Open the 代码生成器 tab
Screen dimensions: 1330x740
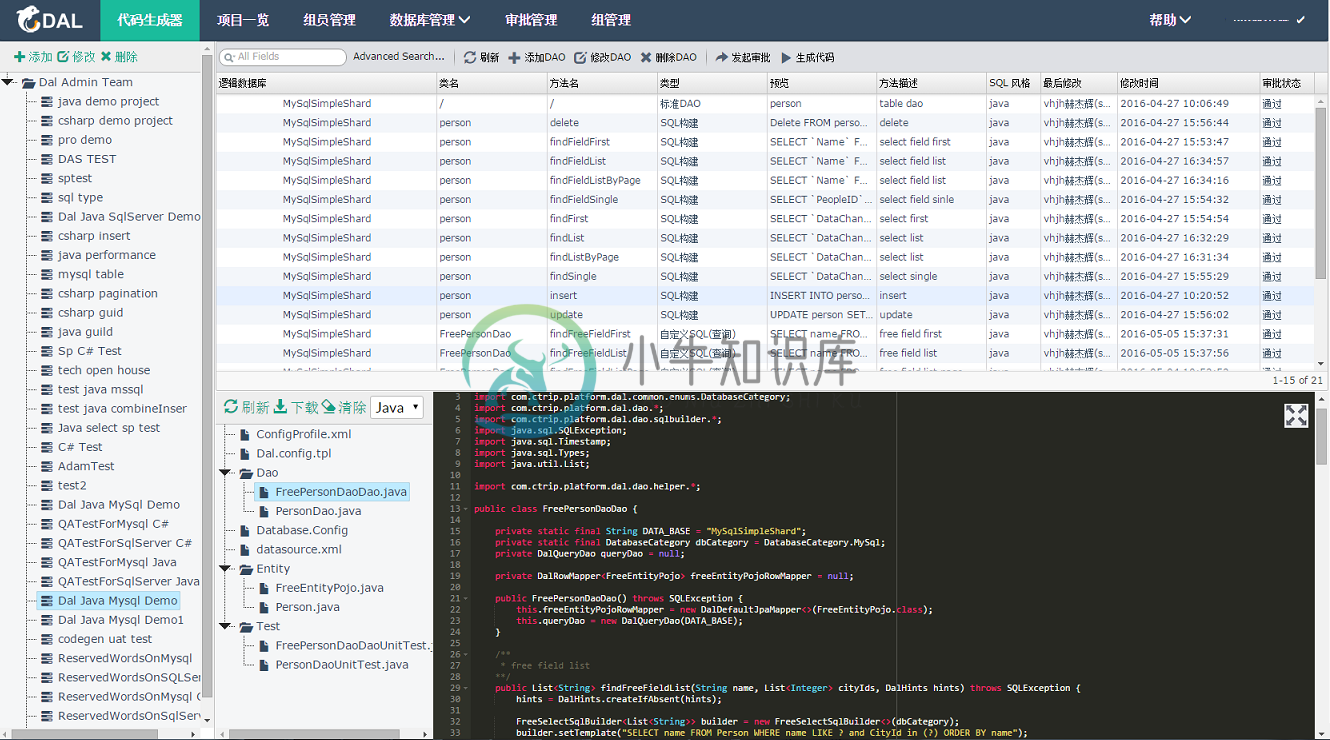(x=150, y=20)
